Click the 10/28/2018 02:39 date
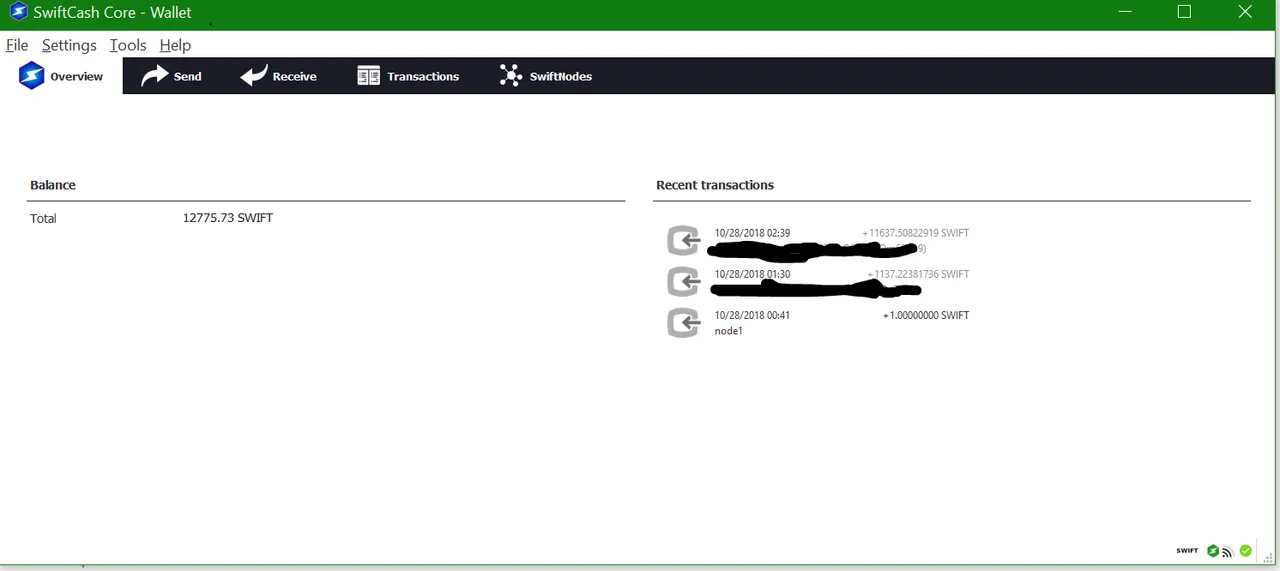The image size is (1280, 571). [752, 233]
